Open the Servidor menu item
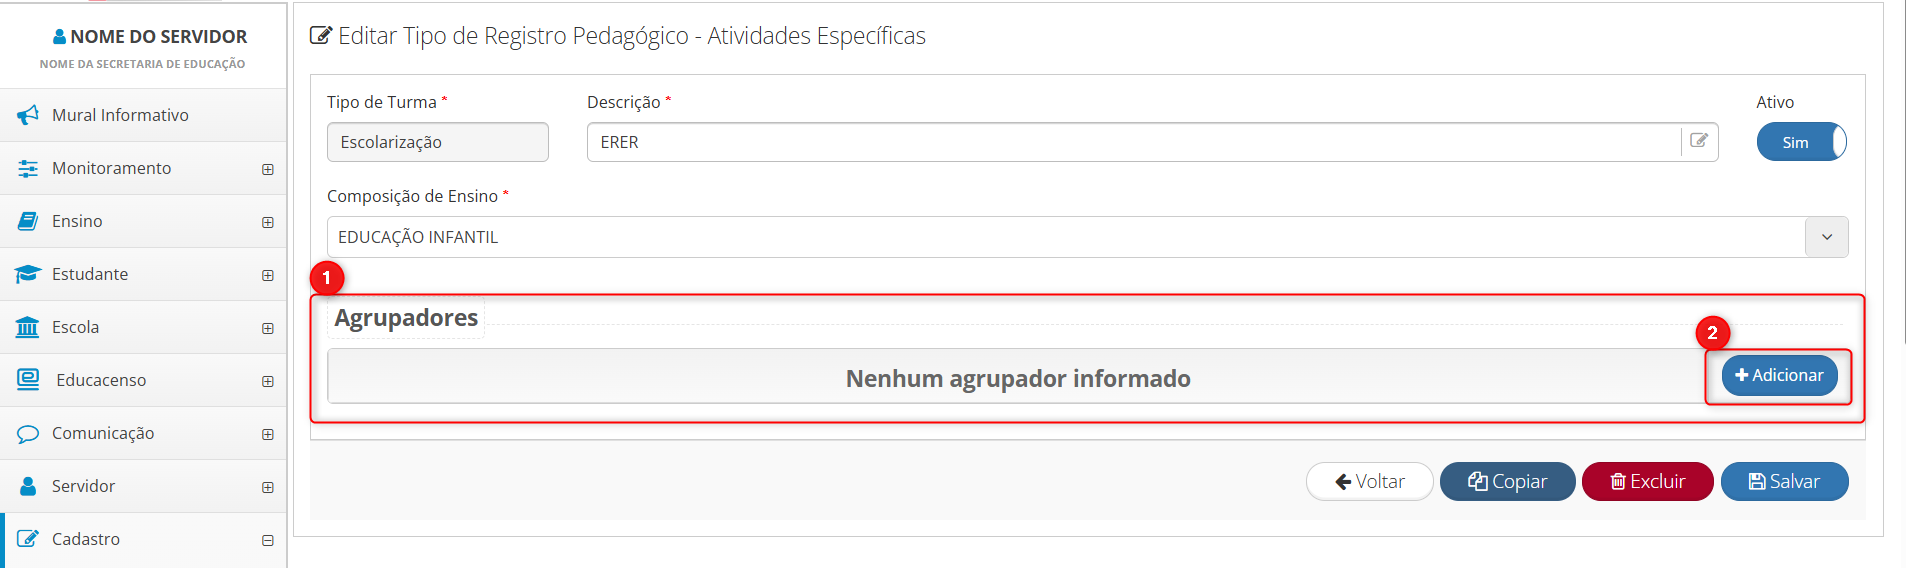Image resolution: width=1906 pixels, height=568 pixels. click(84, 486)
